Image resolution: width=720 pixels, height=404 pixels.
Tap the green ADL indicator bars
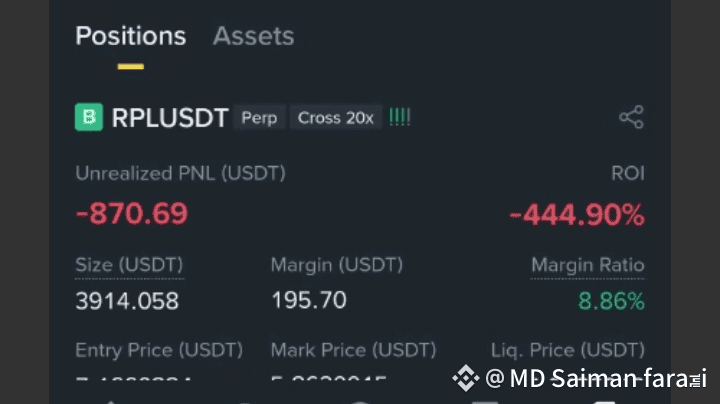coord(400,117)
